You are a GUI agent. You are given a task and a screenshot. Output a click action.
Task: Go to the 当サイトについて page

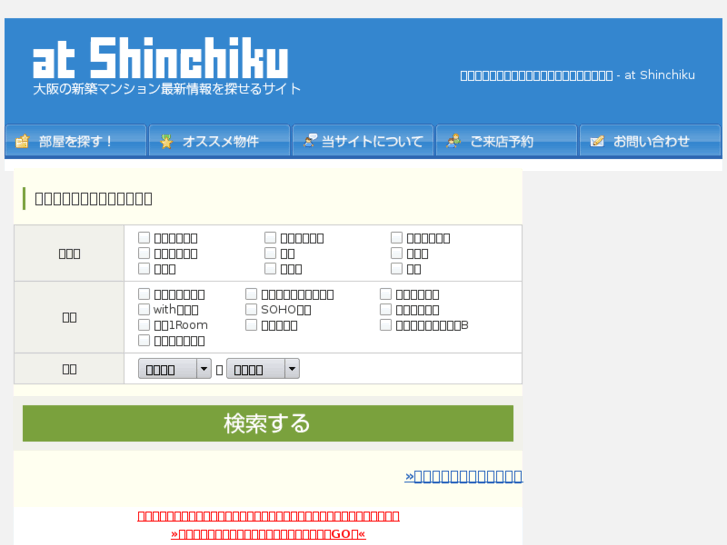pyautogui.click(x=363, y=141)
